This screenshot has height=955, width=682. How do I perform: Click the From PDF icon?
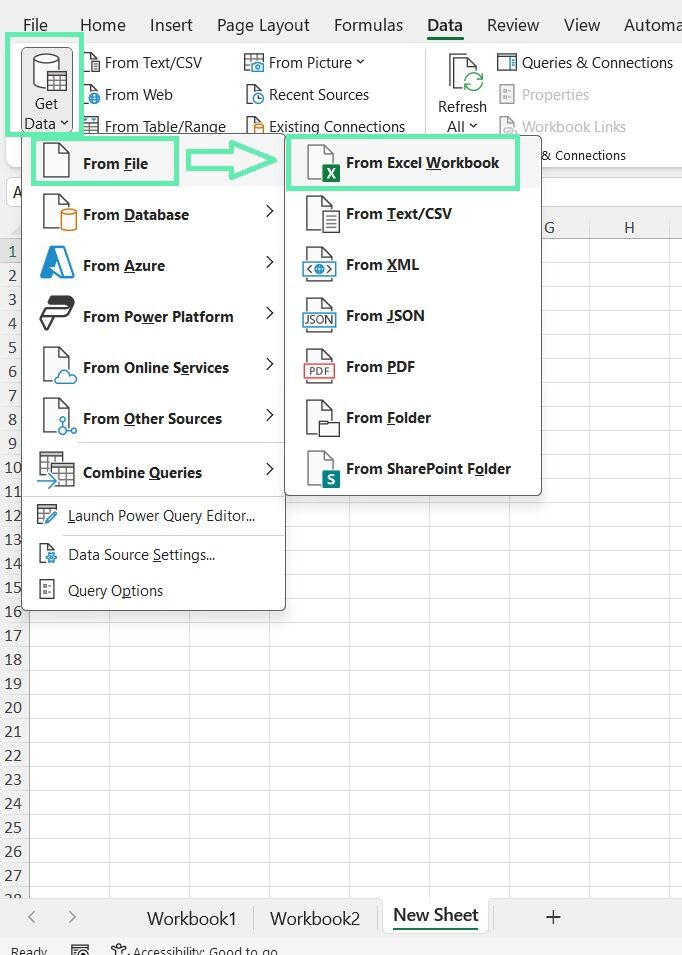319,366
